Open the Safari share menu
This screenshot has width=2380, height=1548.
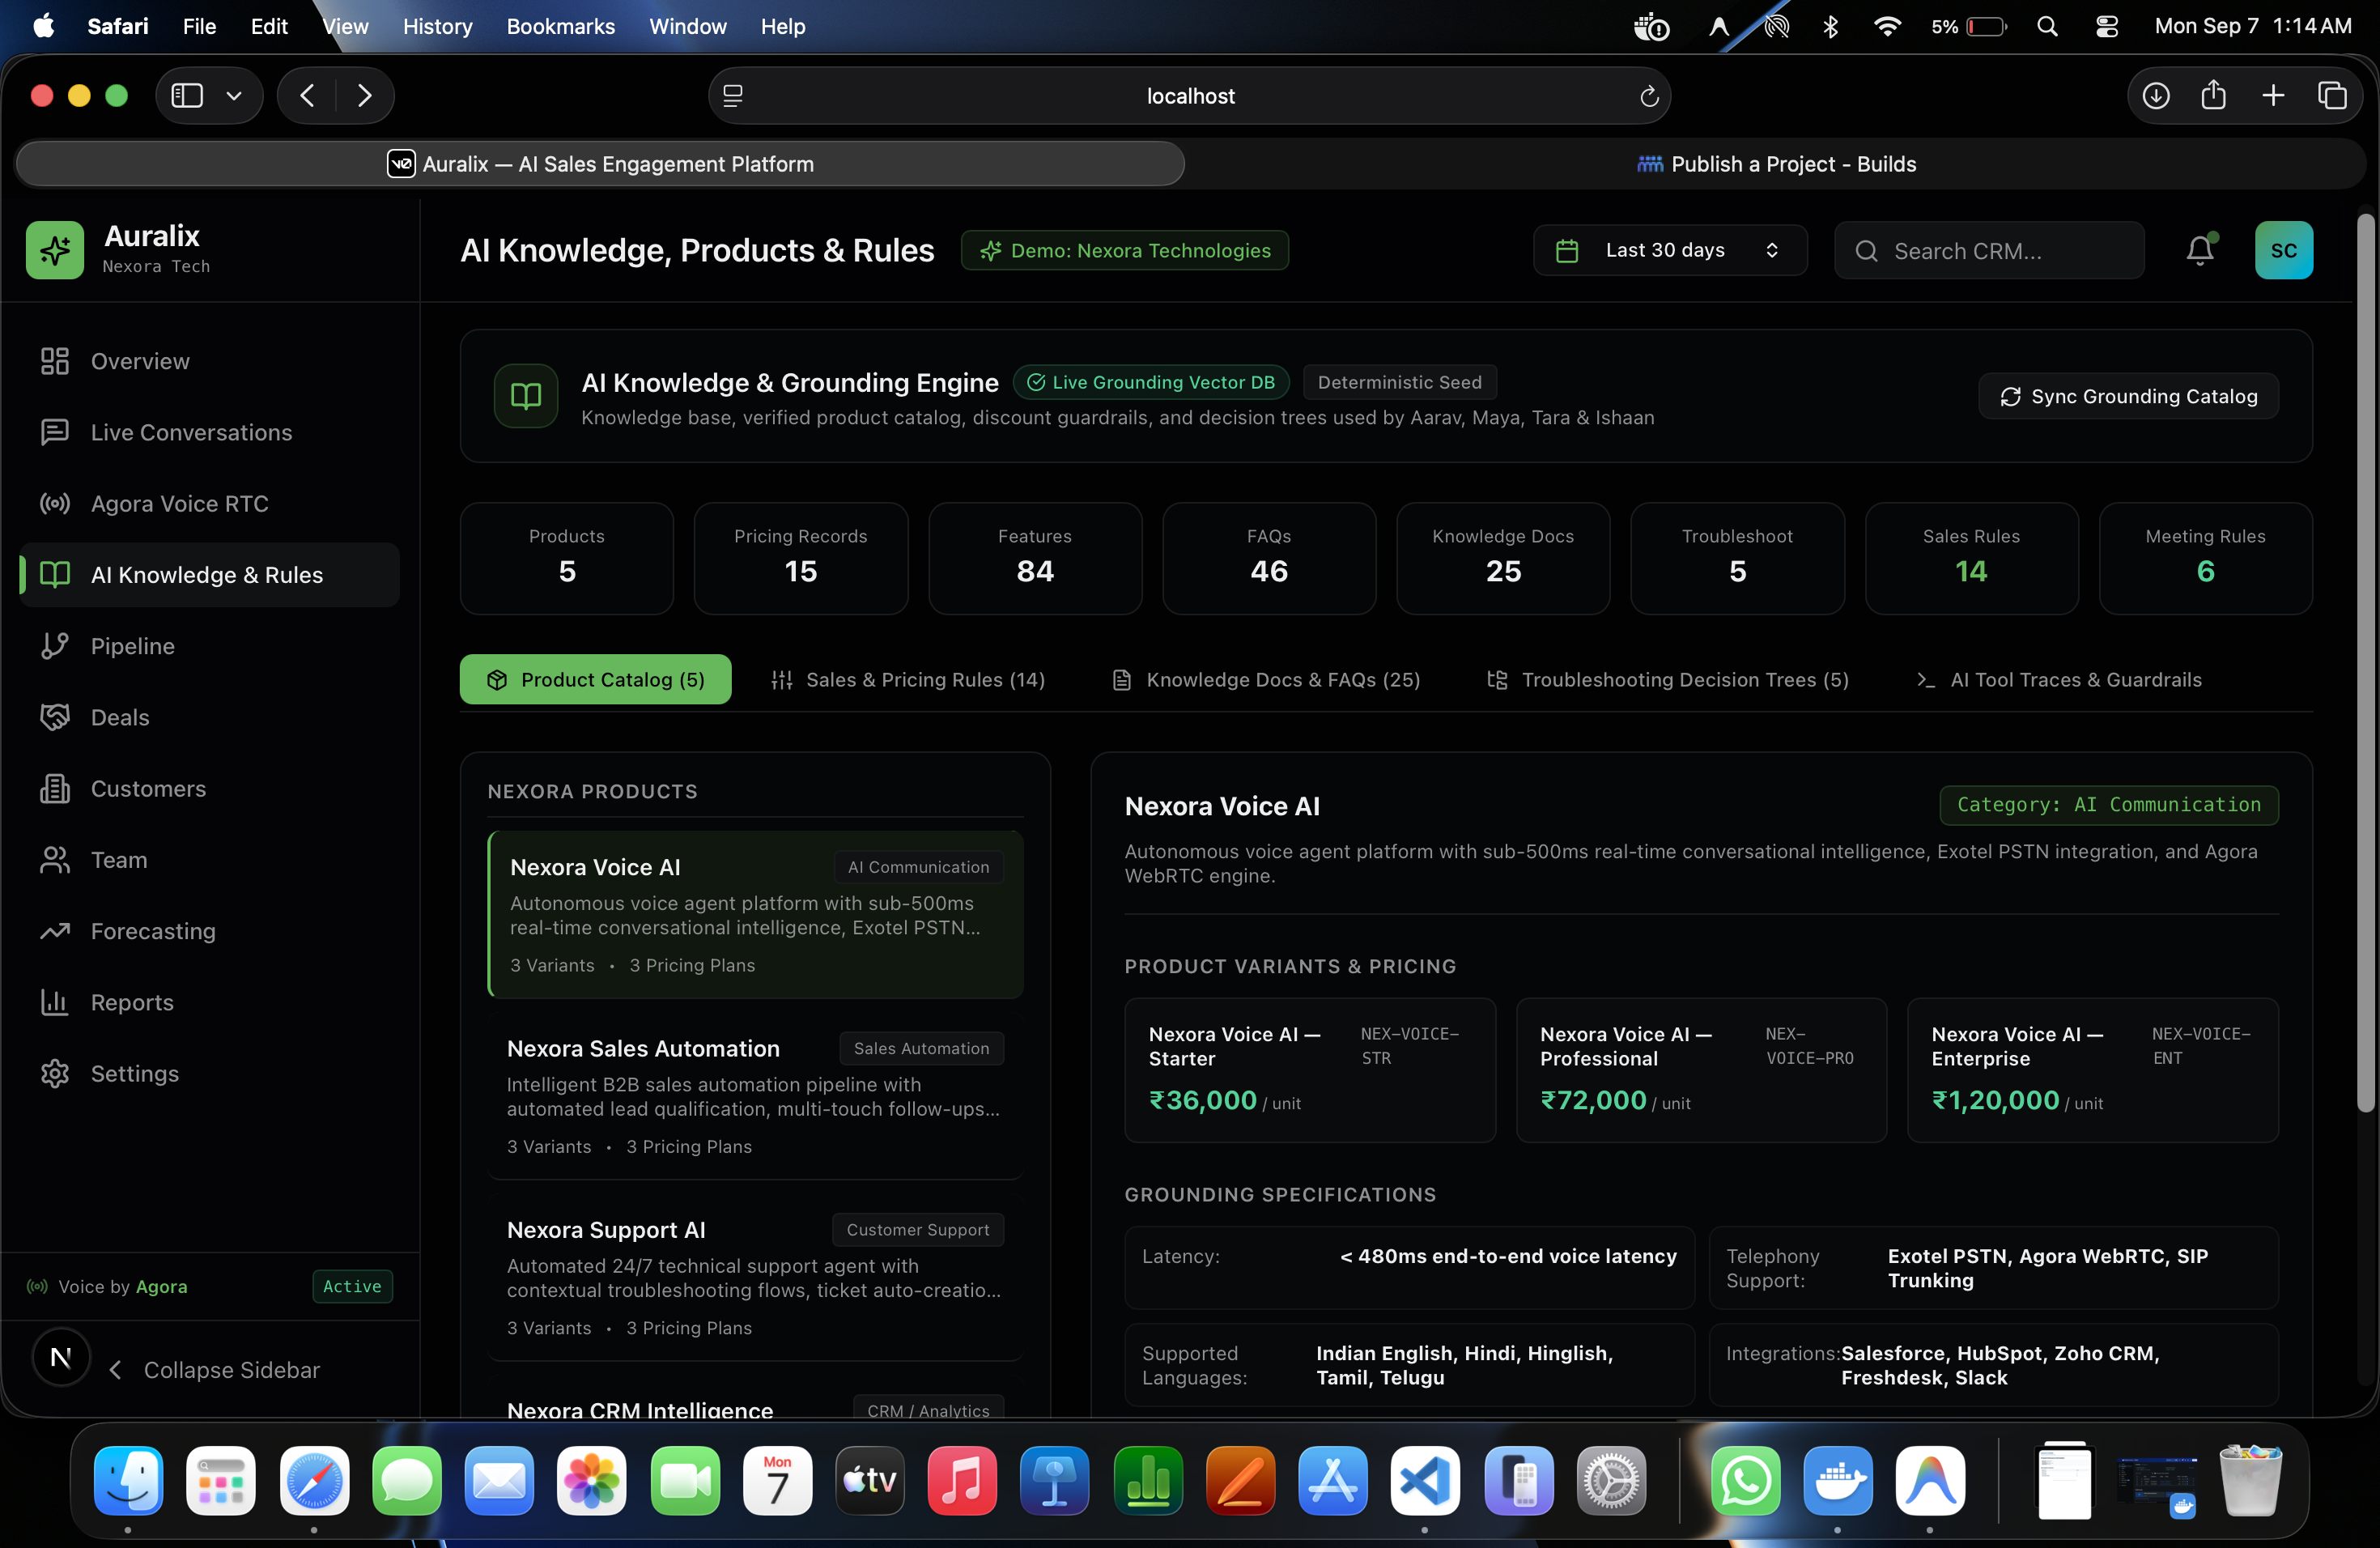point(2213,95)
